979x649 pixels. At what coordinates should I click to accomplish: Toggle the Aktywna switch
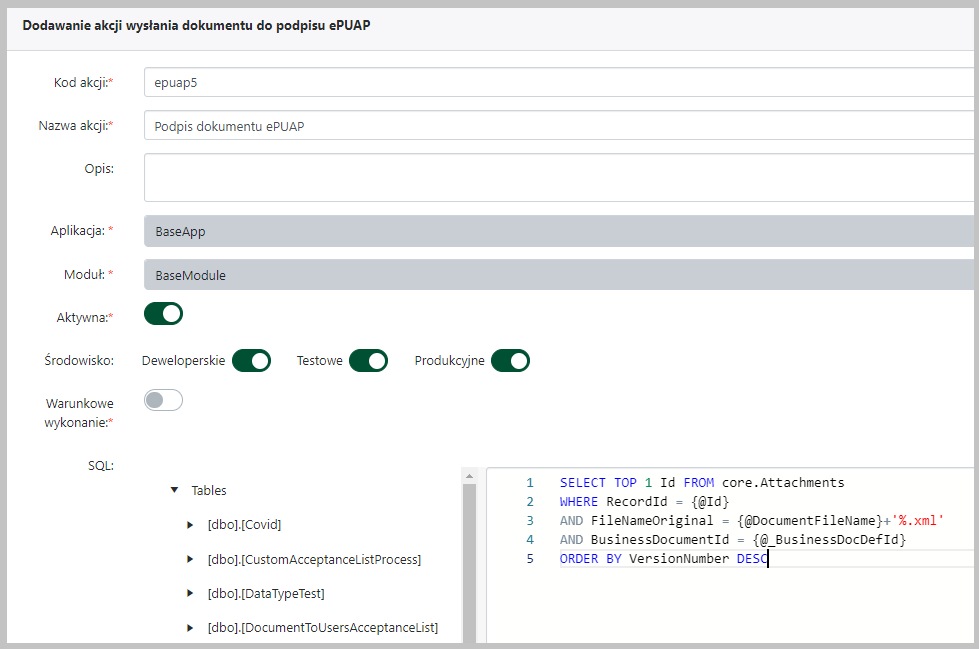164,314
